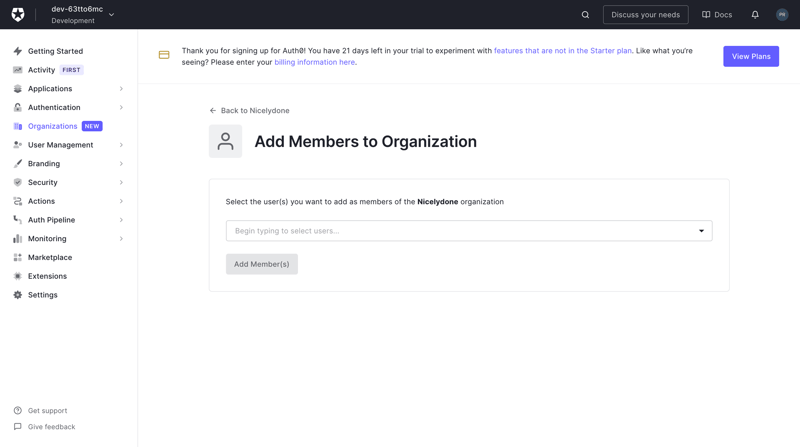Click the Organizations icon in sidebar

18,126
